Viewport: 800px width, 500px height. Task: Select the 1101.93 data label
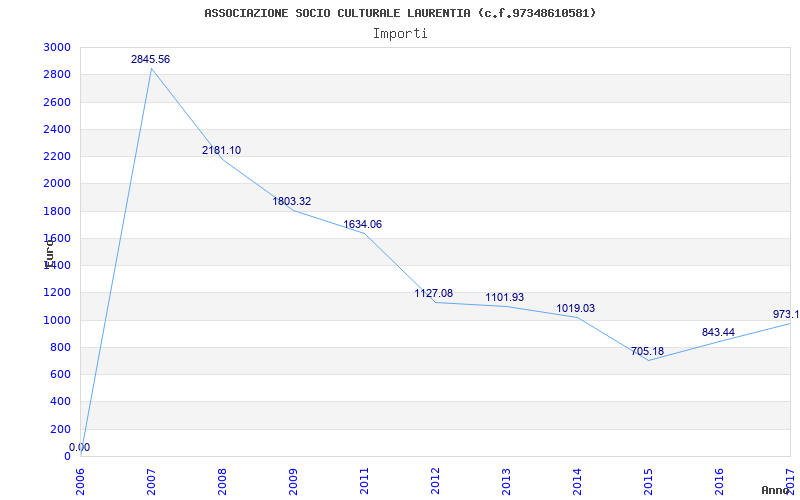click(x=505, y=297)
